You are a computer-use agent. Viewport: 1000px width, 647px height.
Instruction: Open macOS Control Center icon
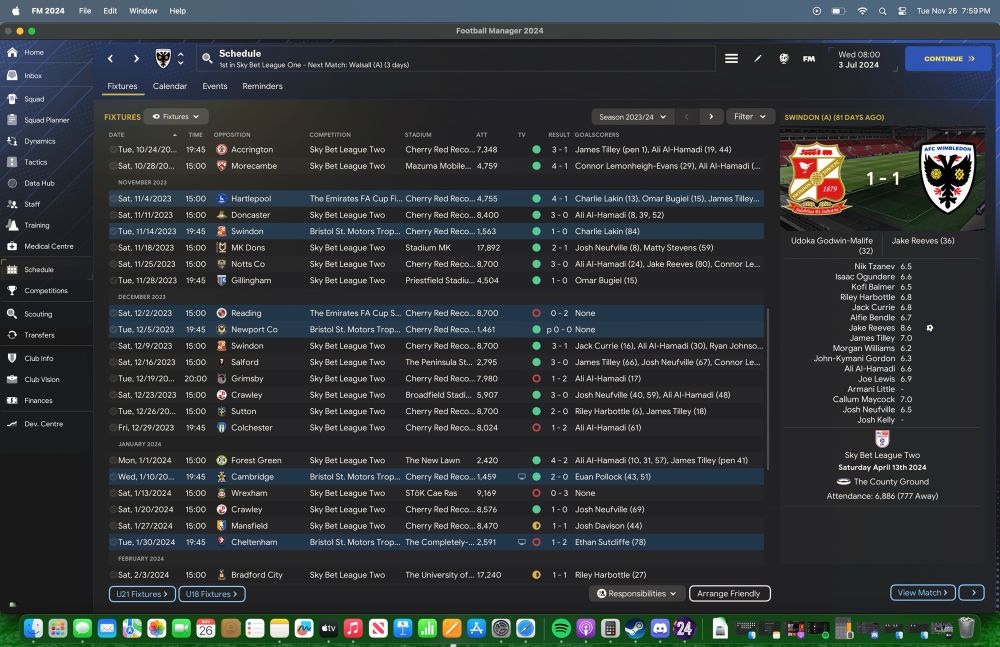coord(902,11)
